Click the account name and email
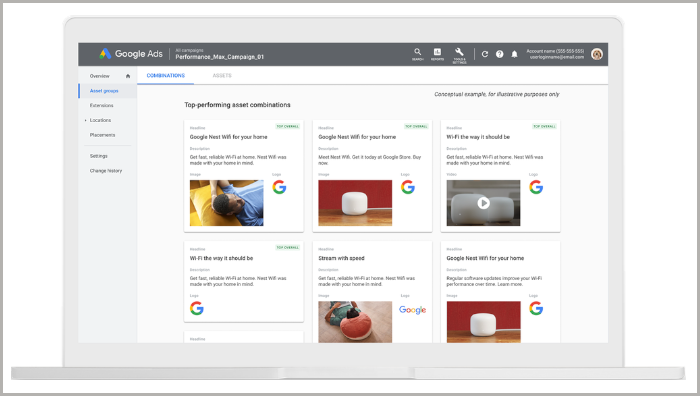The image size is (700, 396). [555, 54]
